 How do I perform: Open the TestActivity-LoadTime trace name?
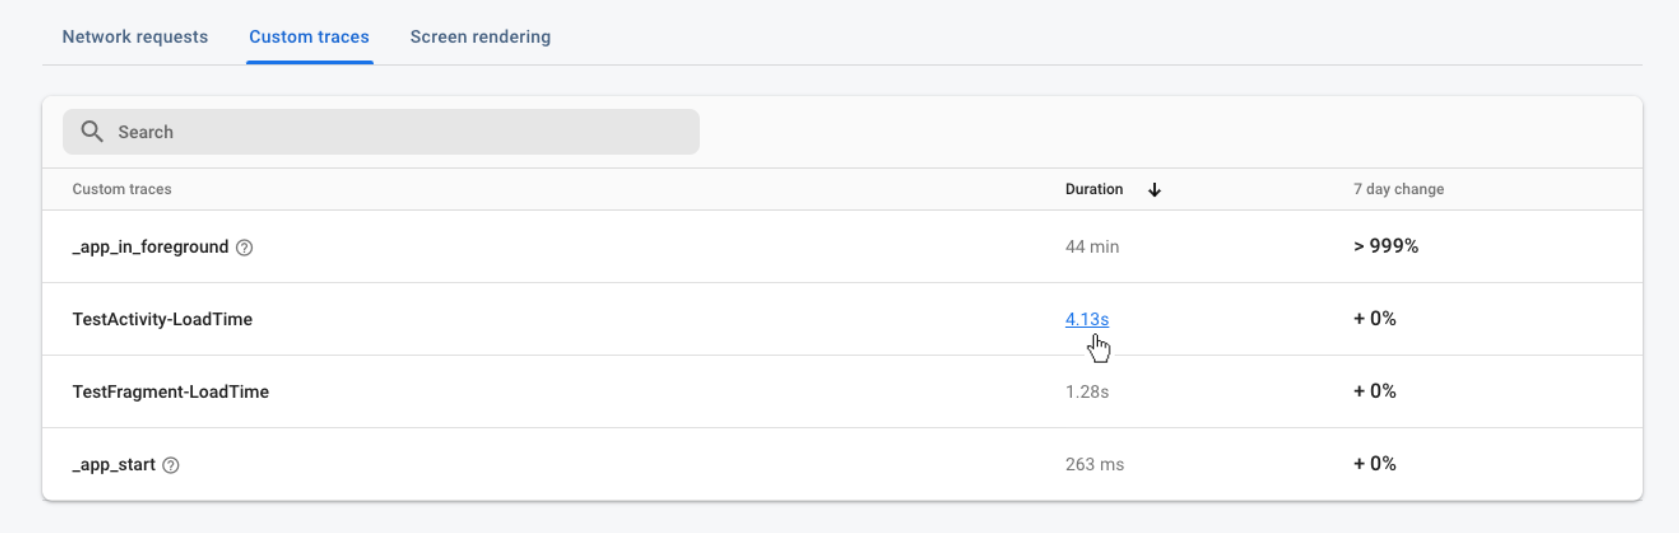[x=162, y=319]
